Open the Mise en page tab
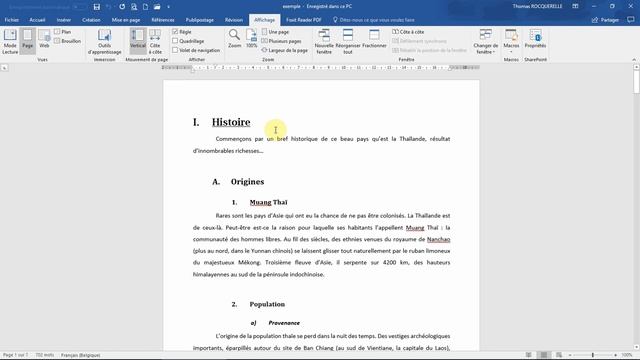This screenshot has height=360, width=640. coord(126,20)
